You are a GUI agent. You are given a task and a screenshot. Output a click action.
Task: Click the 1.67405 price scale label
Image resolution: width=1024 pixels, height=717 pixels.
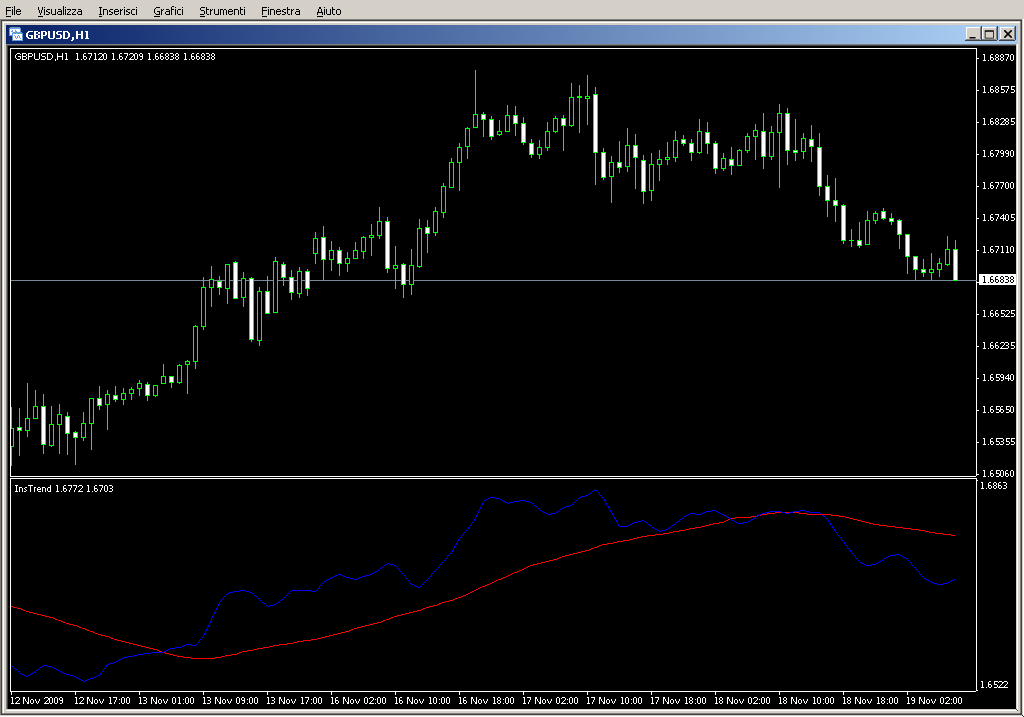coord(999,217)
